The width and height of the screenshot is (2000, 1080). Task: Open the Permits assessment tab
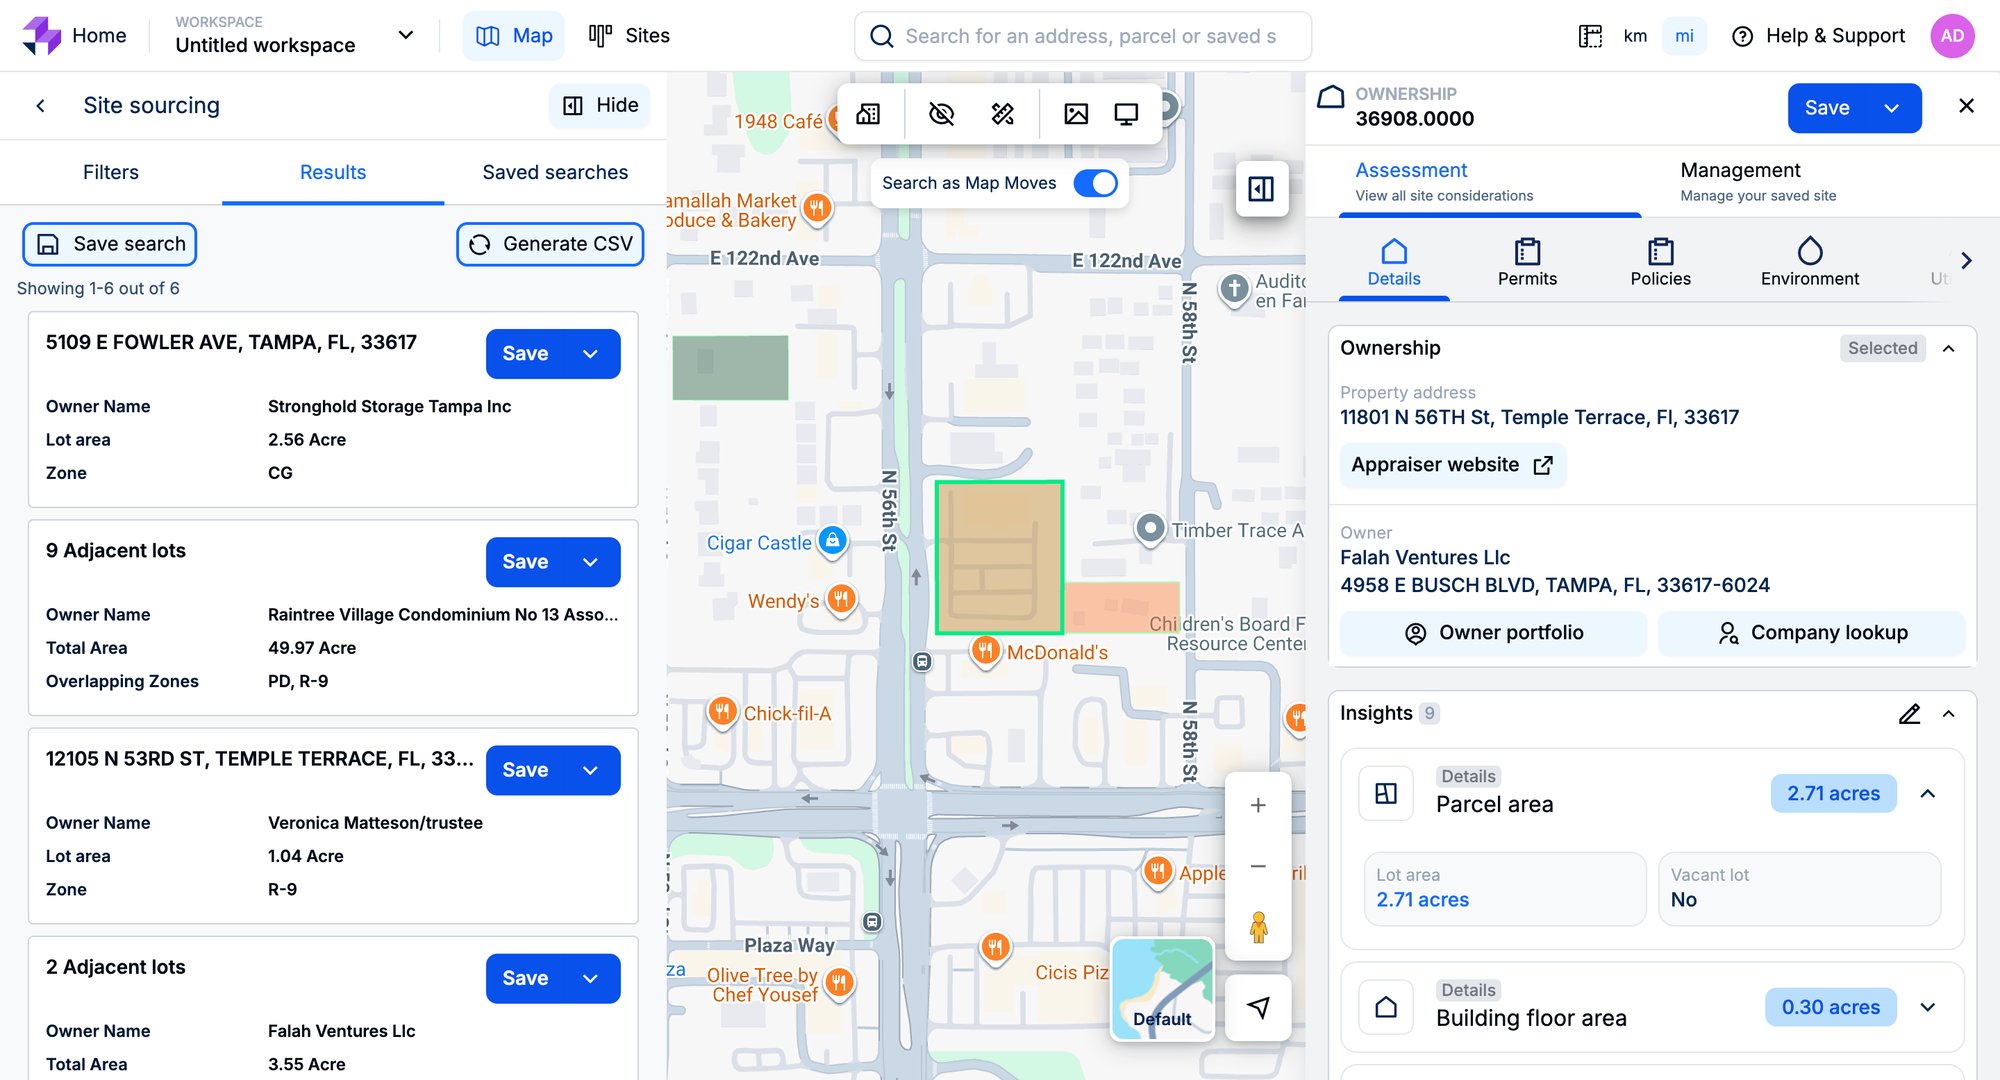click(x=1527, y=262)
